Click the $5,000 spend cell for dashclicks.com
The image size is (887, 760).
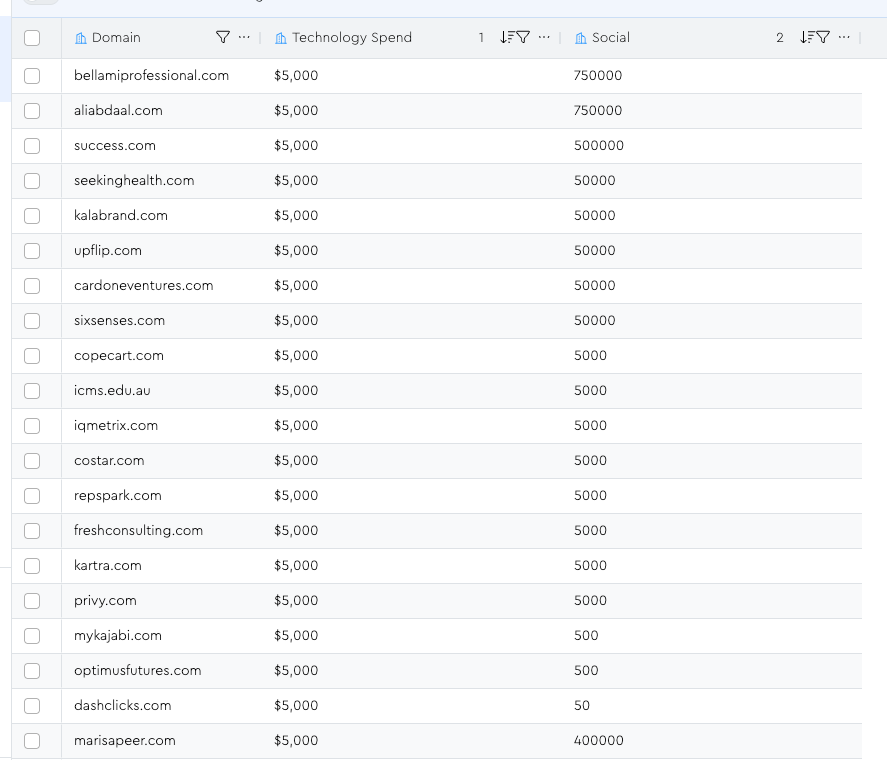coord(296,706)
